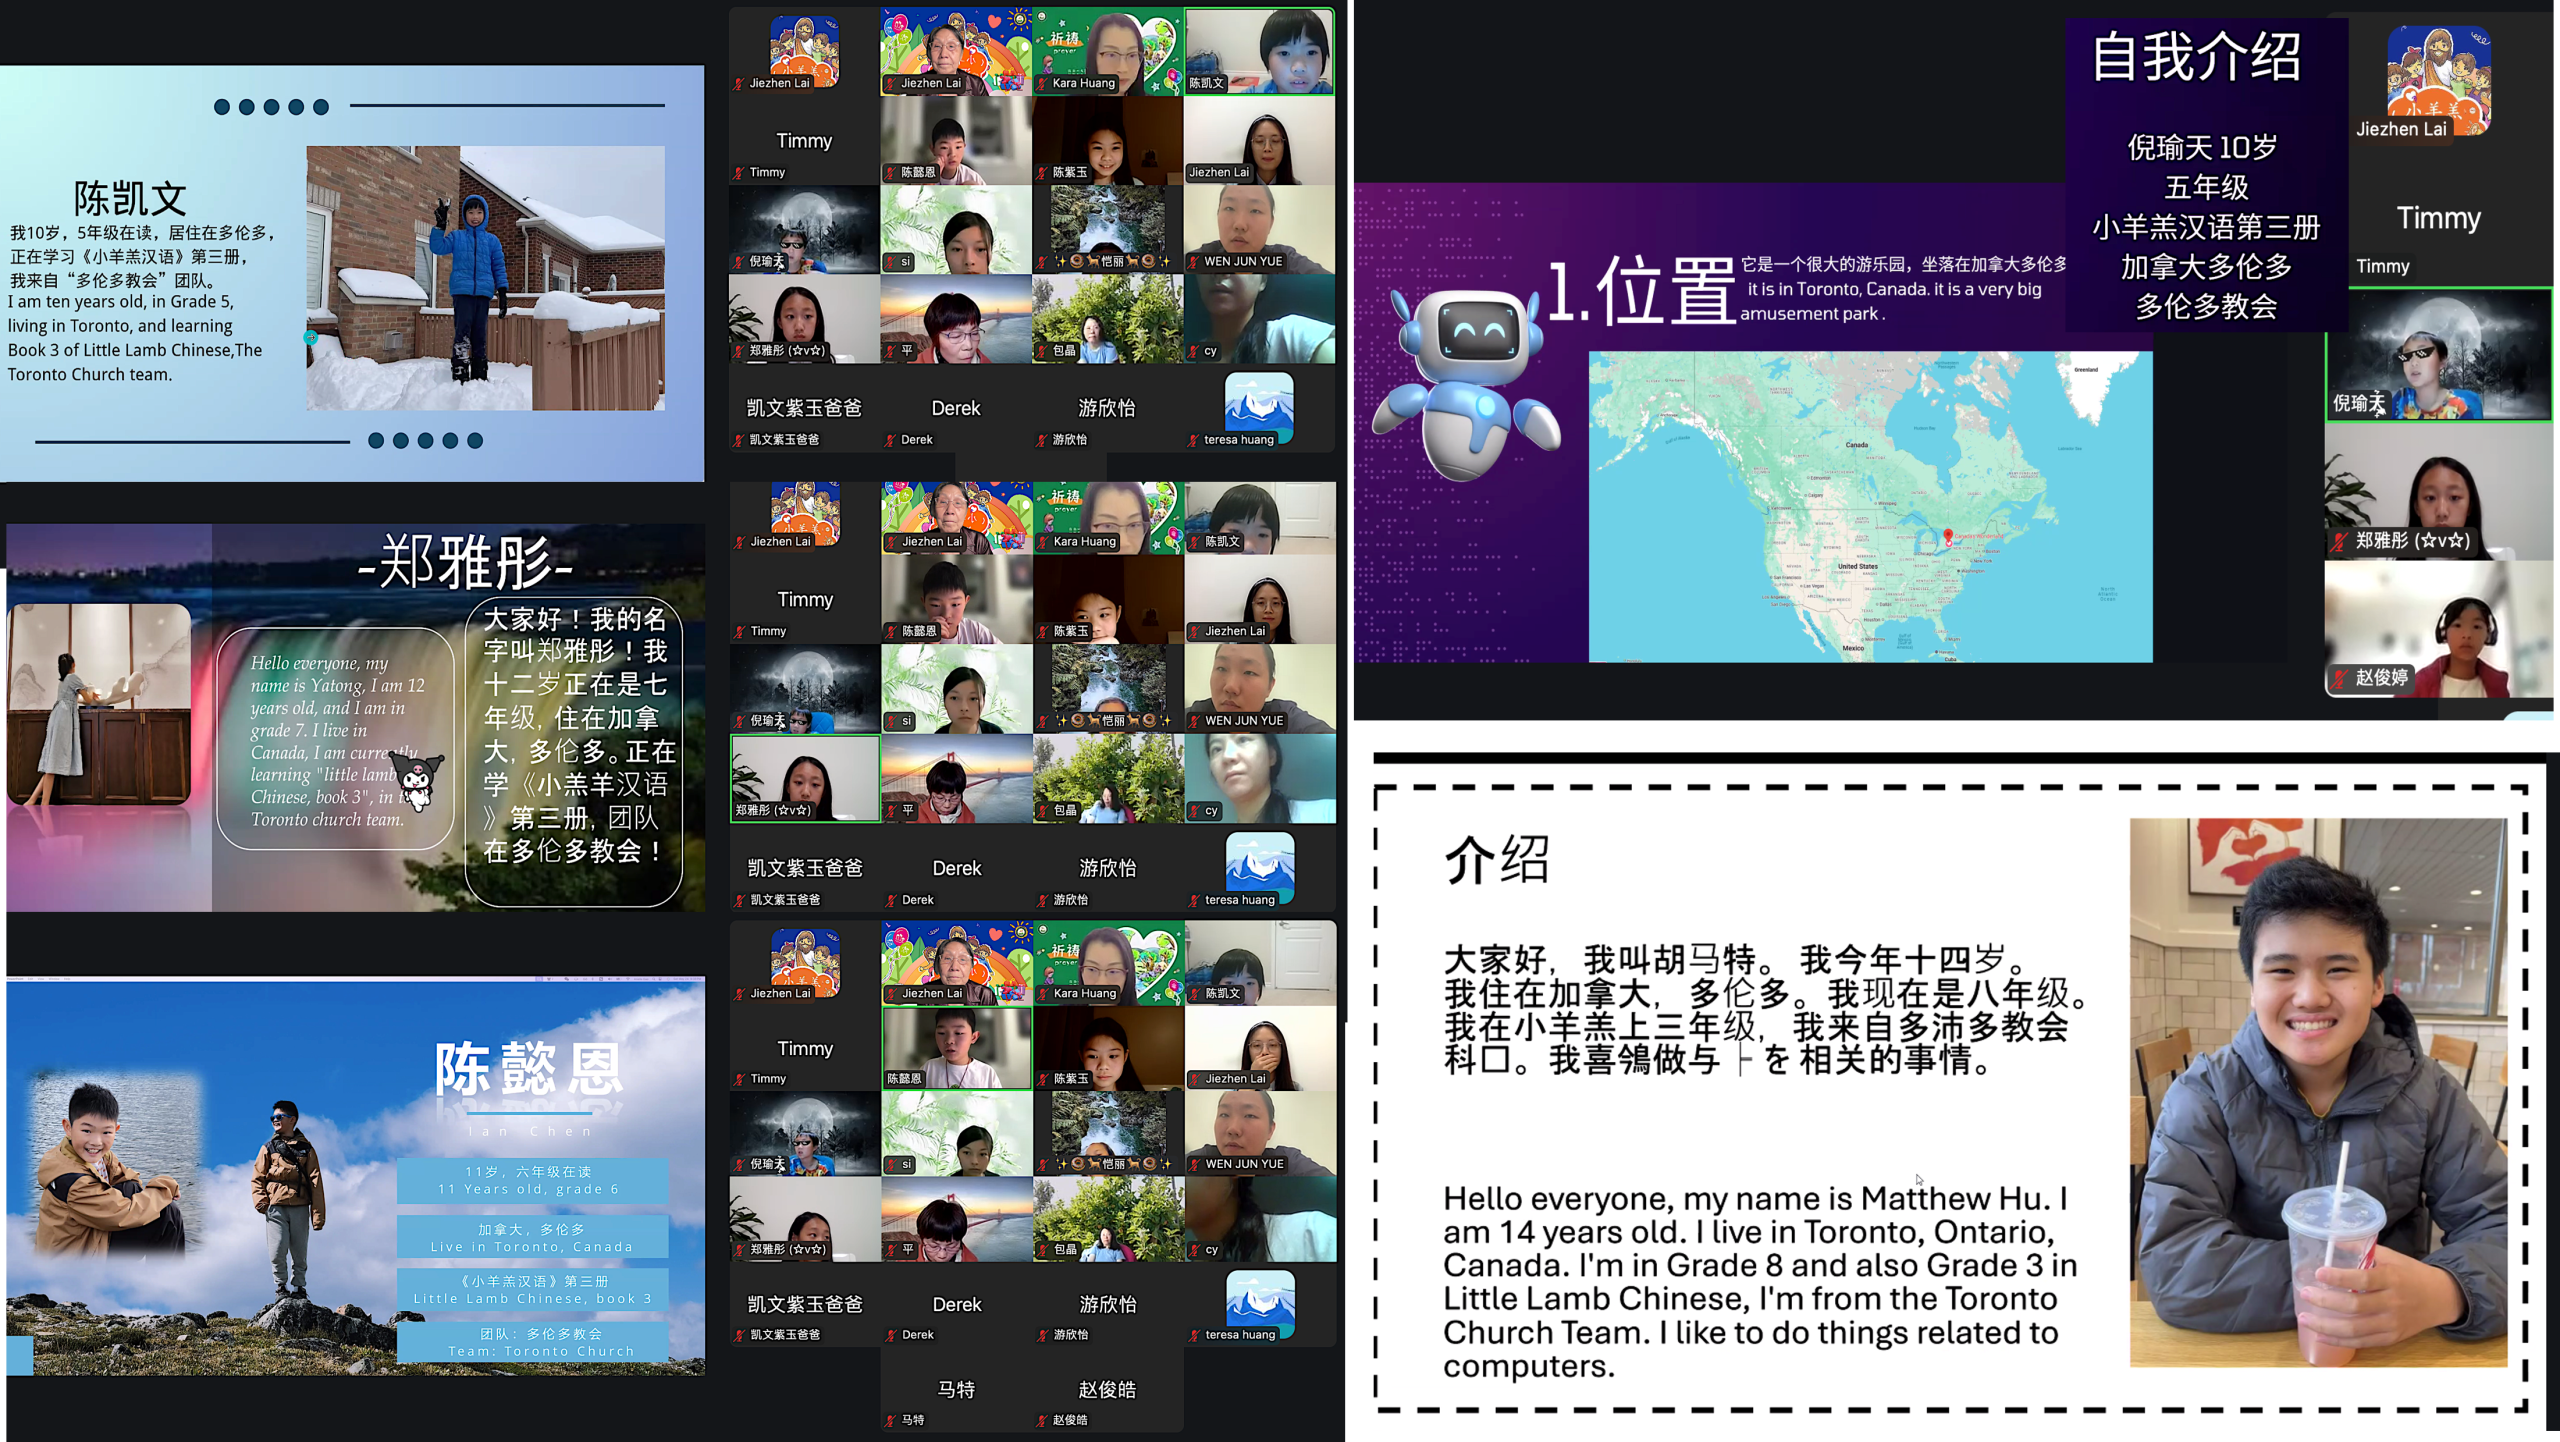Click the 'Hello everyone, my name is Matthew Hu' paragraph
This screenshot has width=2560, height=1442.
[x=1760, y=1281]
